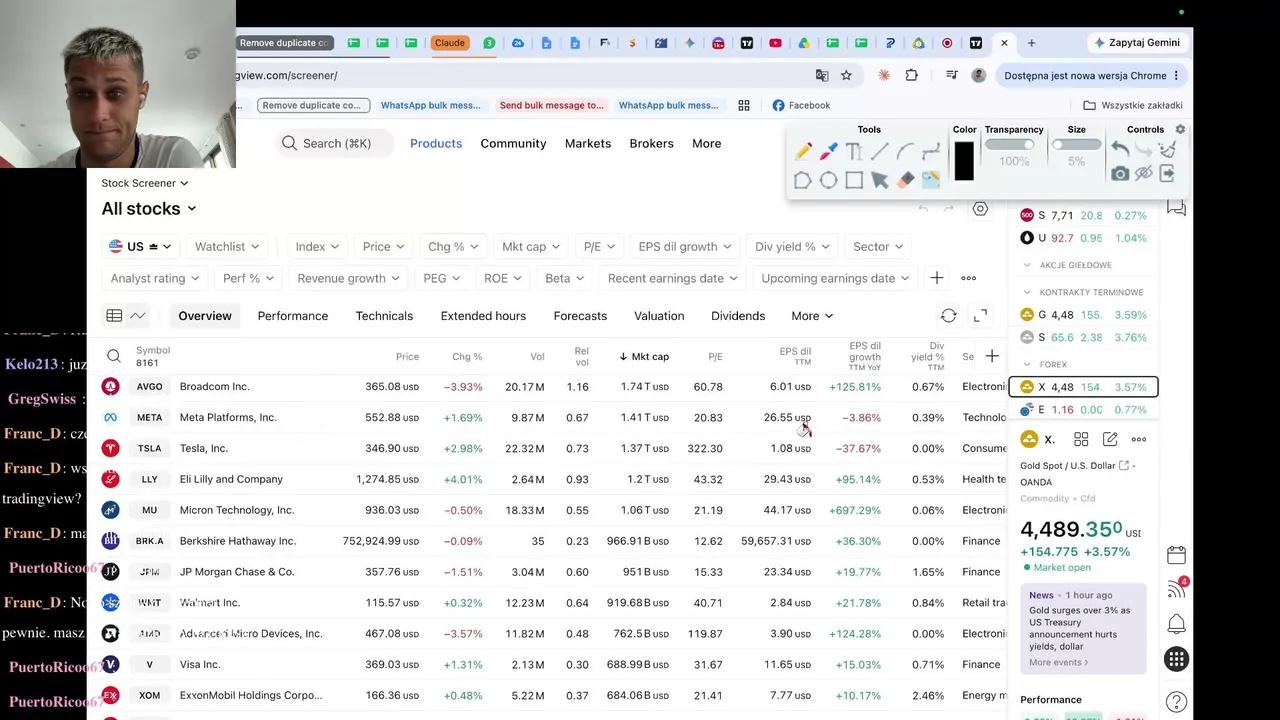The image size is (1280, 720).
Task: Exit the annotation toolbar
Action: [x=1167, y=174]
